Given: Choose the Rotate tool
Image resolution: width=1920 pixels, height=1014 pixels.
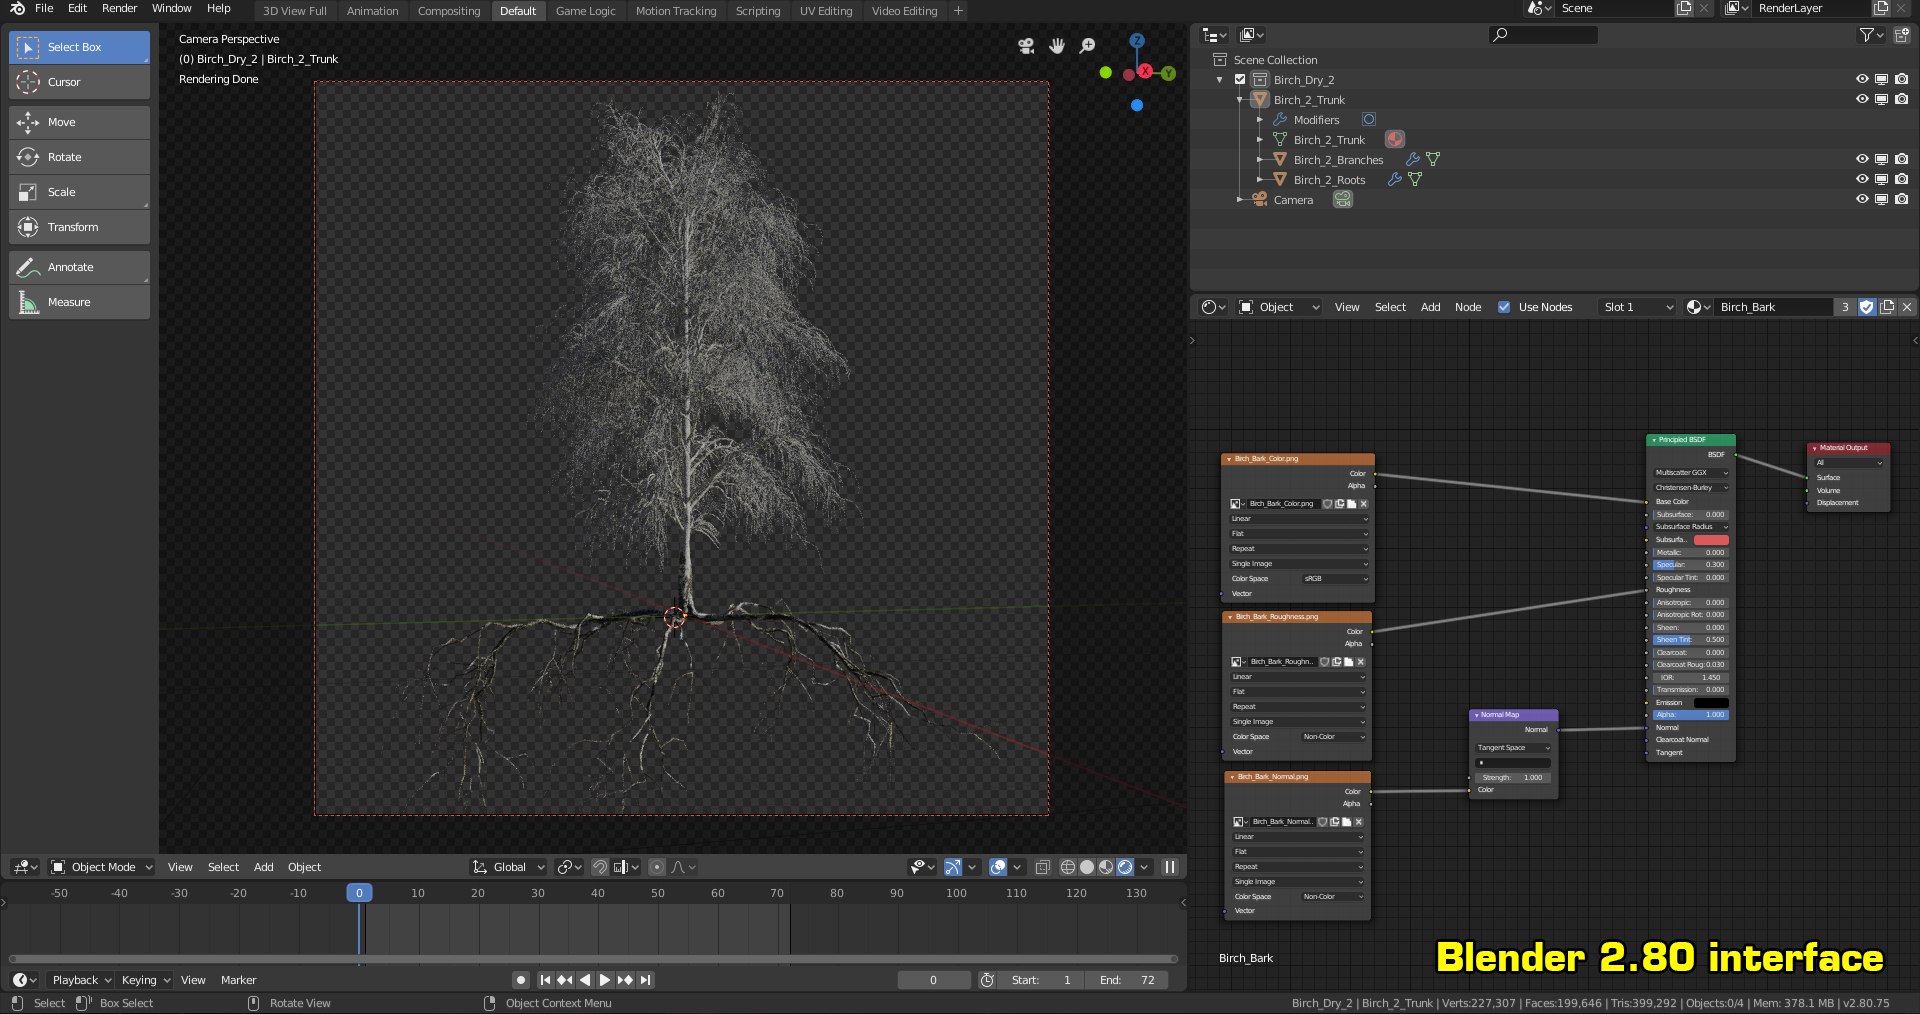Looking at the screenshot, I should click(x=79, y=157).
